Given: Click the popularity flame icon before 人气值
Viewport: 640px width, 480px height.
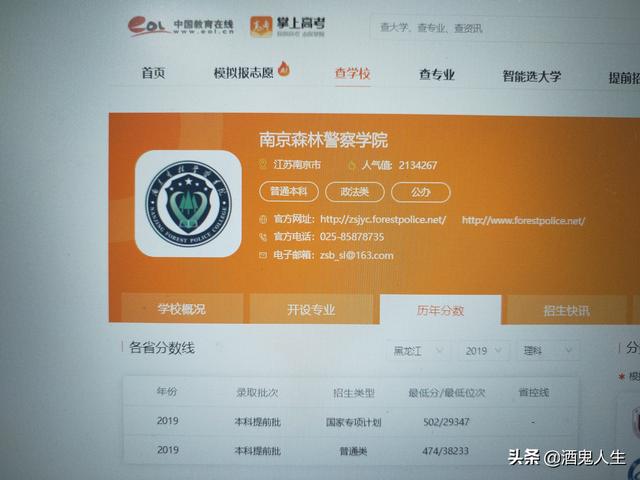Looking at the screenshot, I should tap(351, 165).
